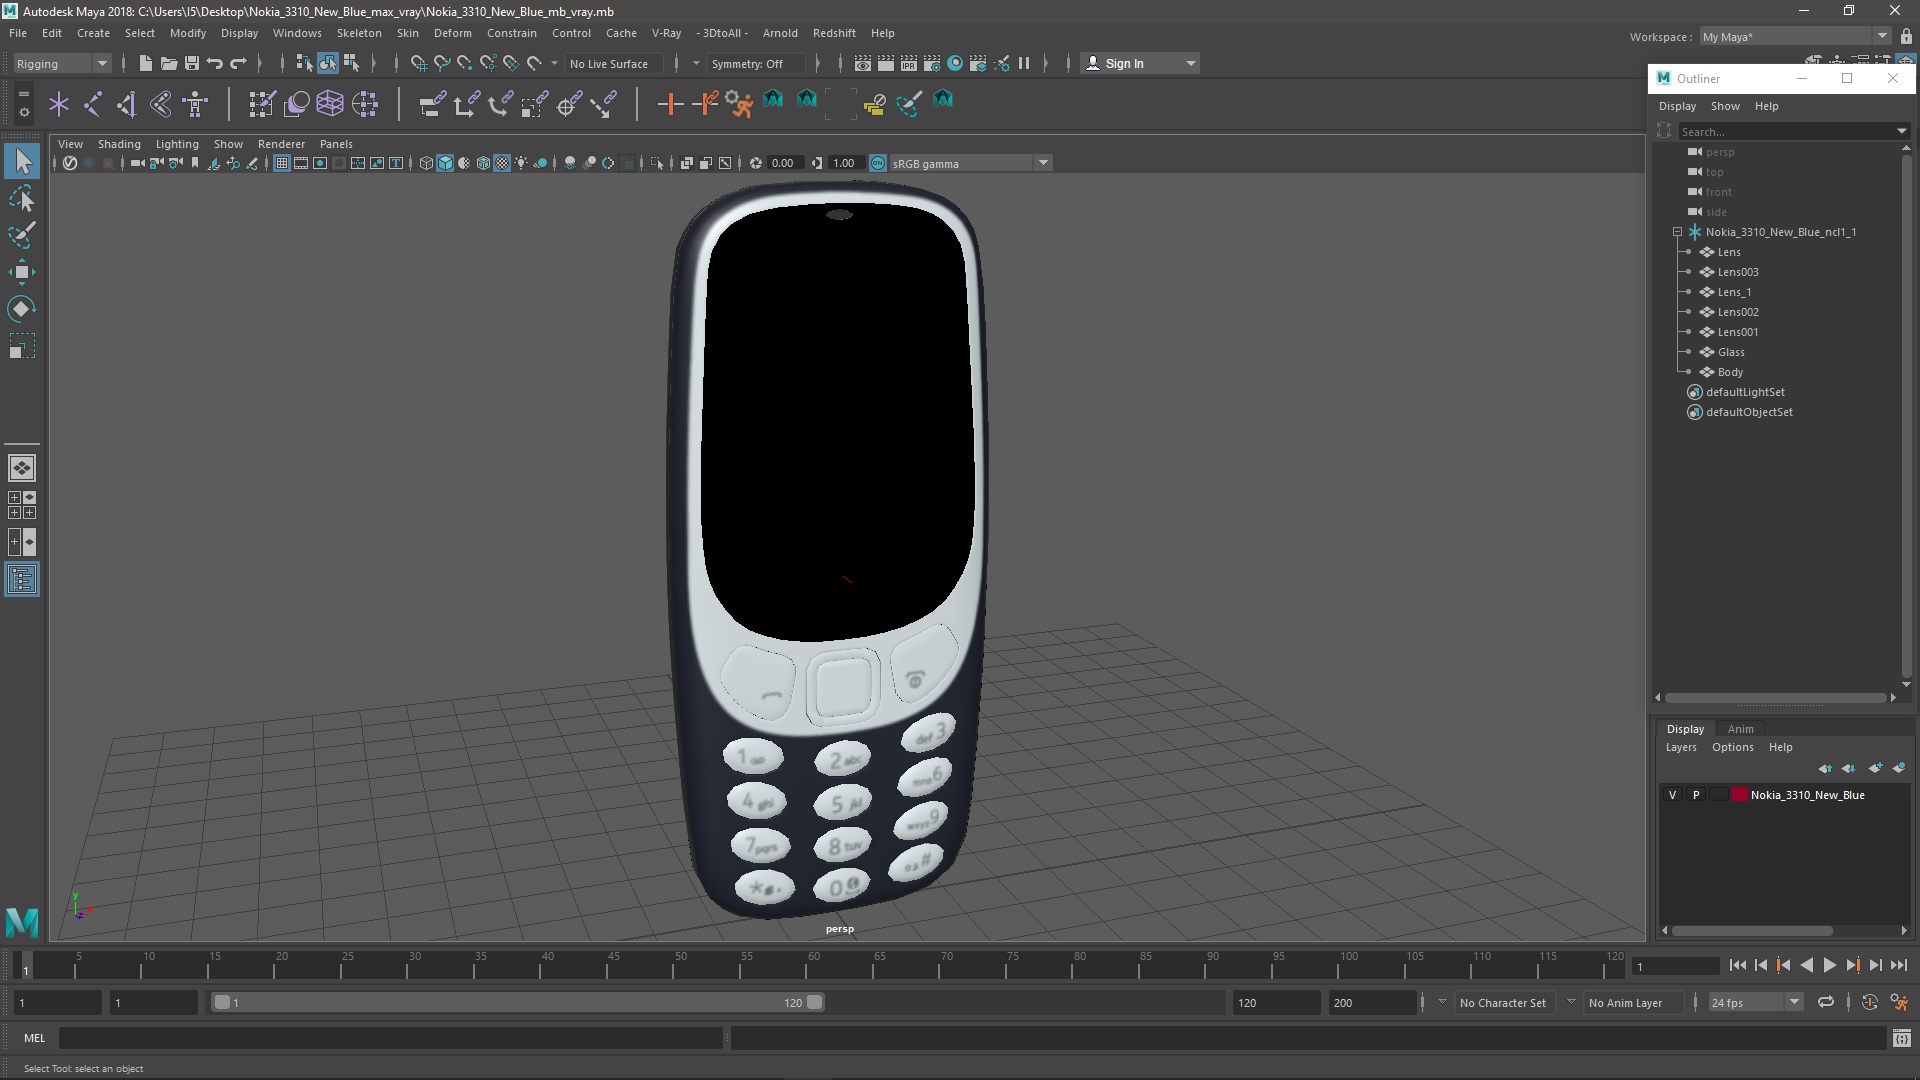
Task: Click the Render Current Frame clapper icon
Action: click(886, 63)
